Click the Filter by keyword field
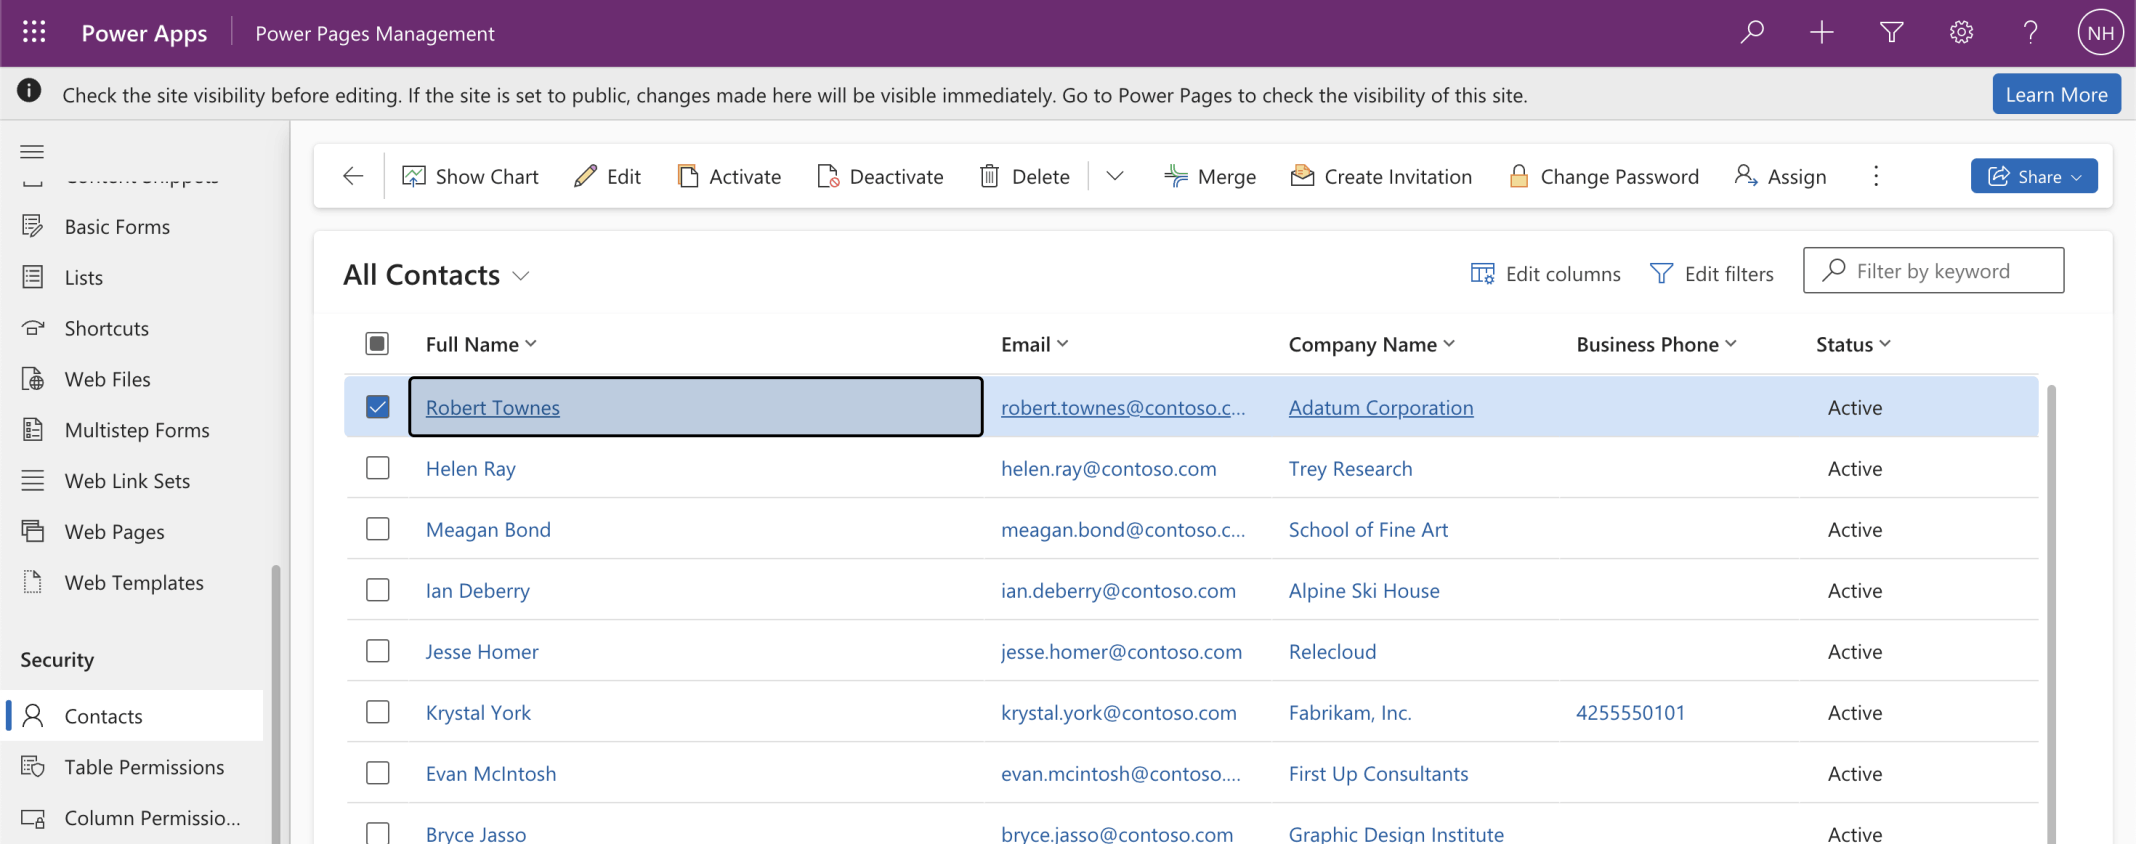2136x844 pixels. (1945, 271)
